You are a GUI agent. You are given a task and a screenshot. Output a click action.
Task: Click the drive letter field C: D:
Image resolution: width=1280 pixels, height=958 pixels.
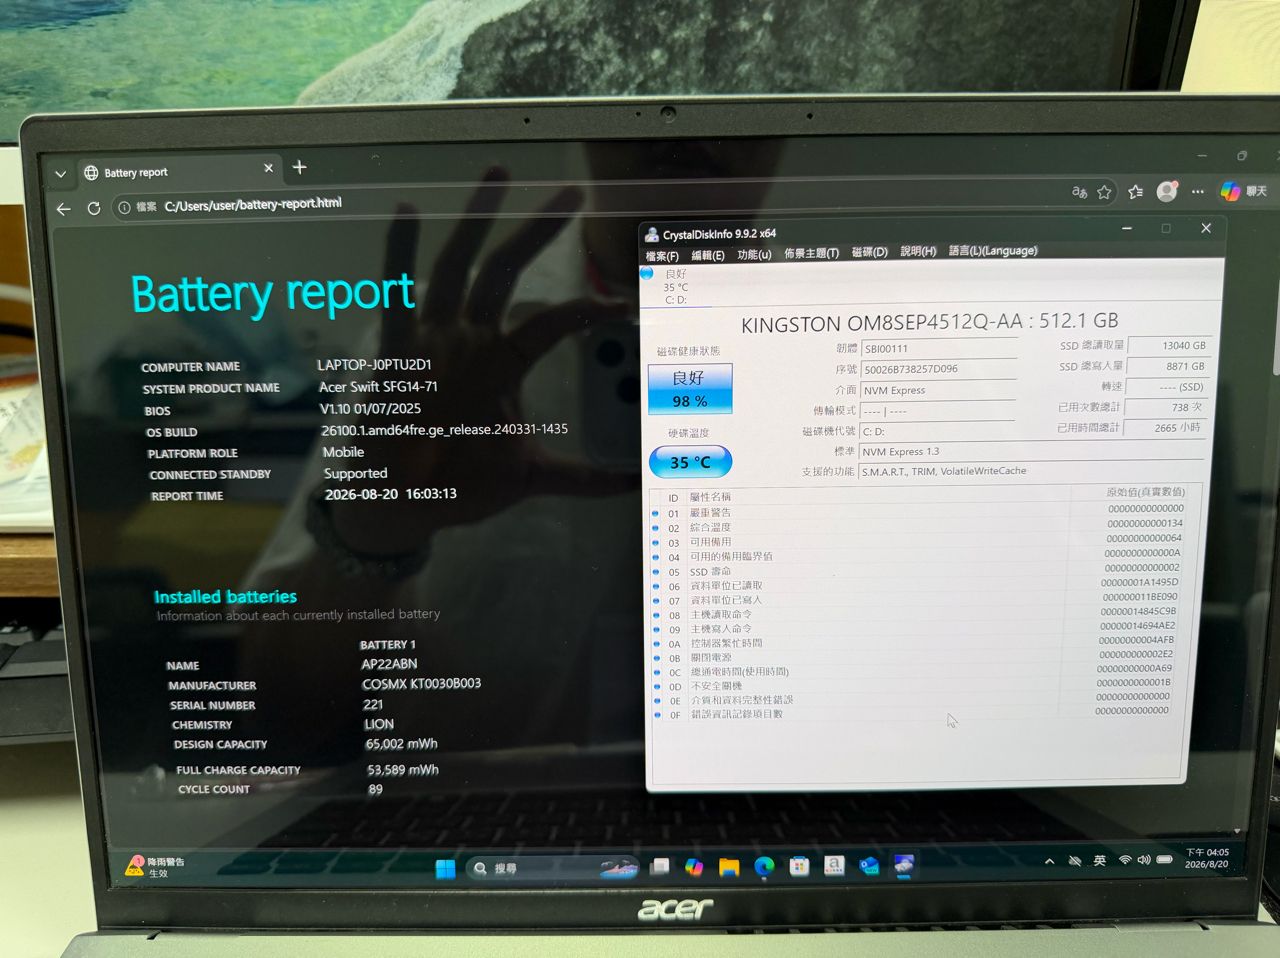(x=939, y=431)
